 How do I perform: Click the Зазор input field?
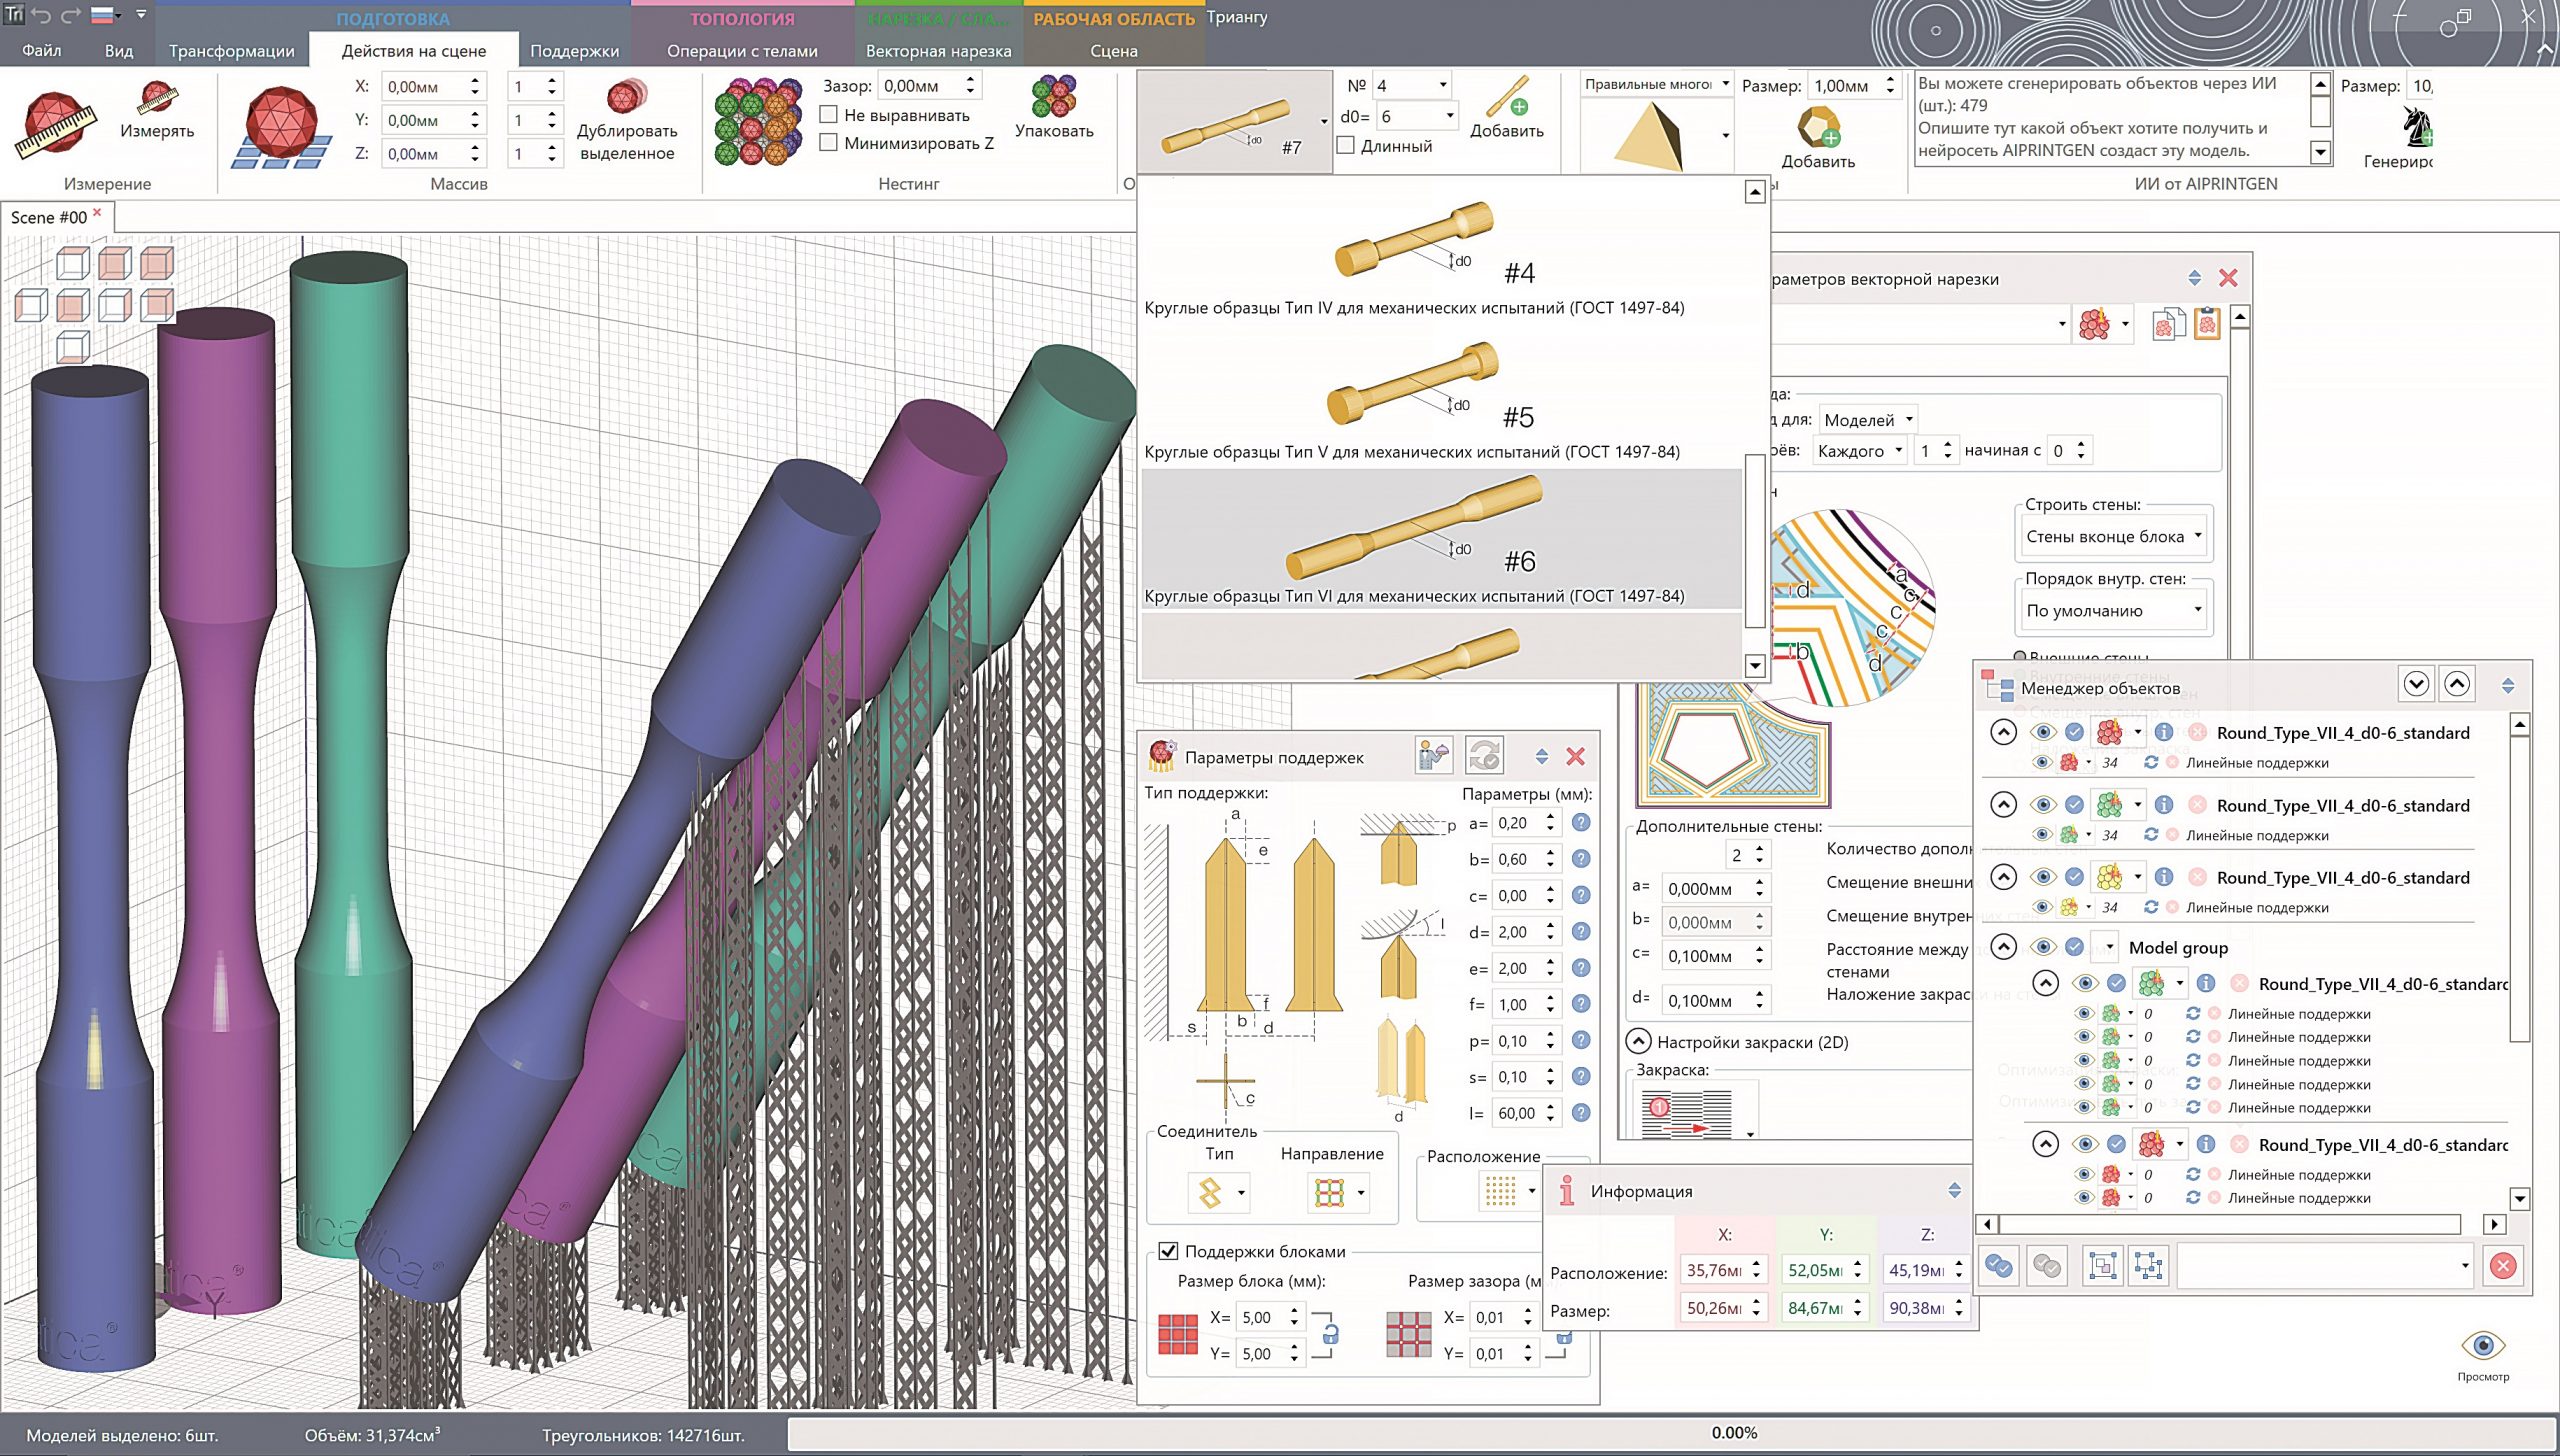[919, 86]
